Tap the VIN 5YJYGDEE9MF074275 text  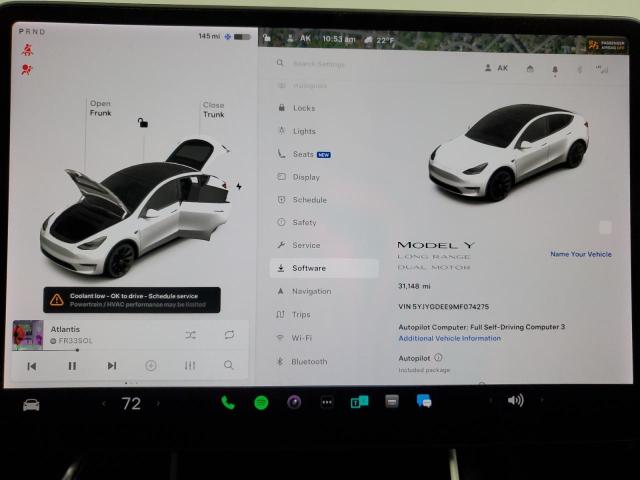(x=443, y=307)
